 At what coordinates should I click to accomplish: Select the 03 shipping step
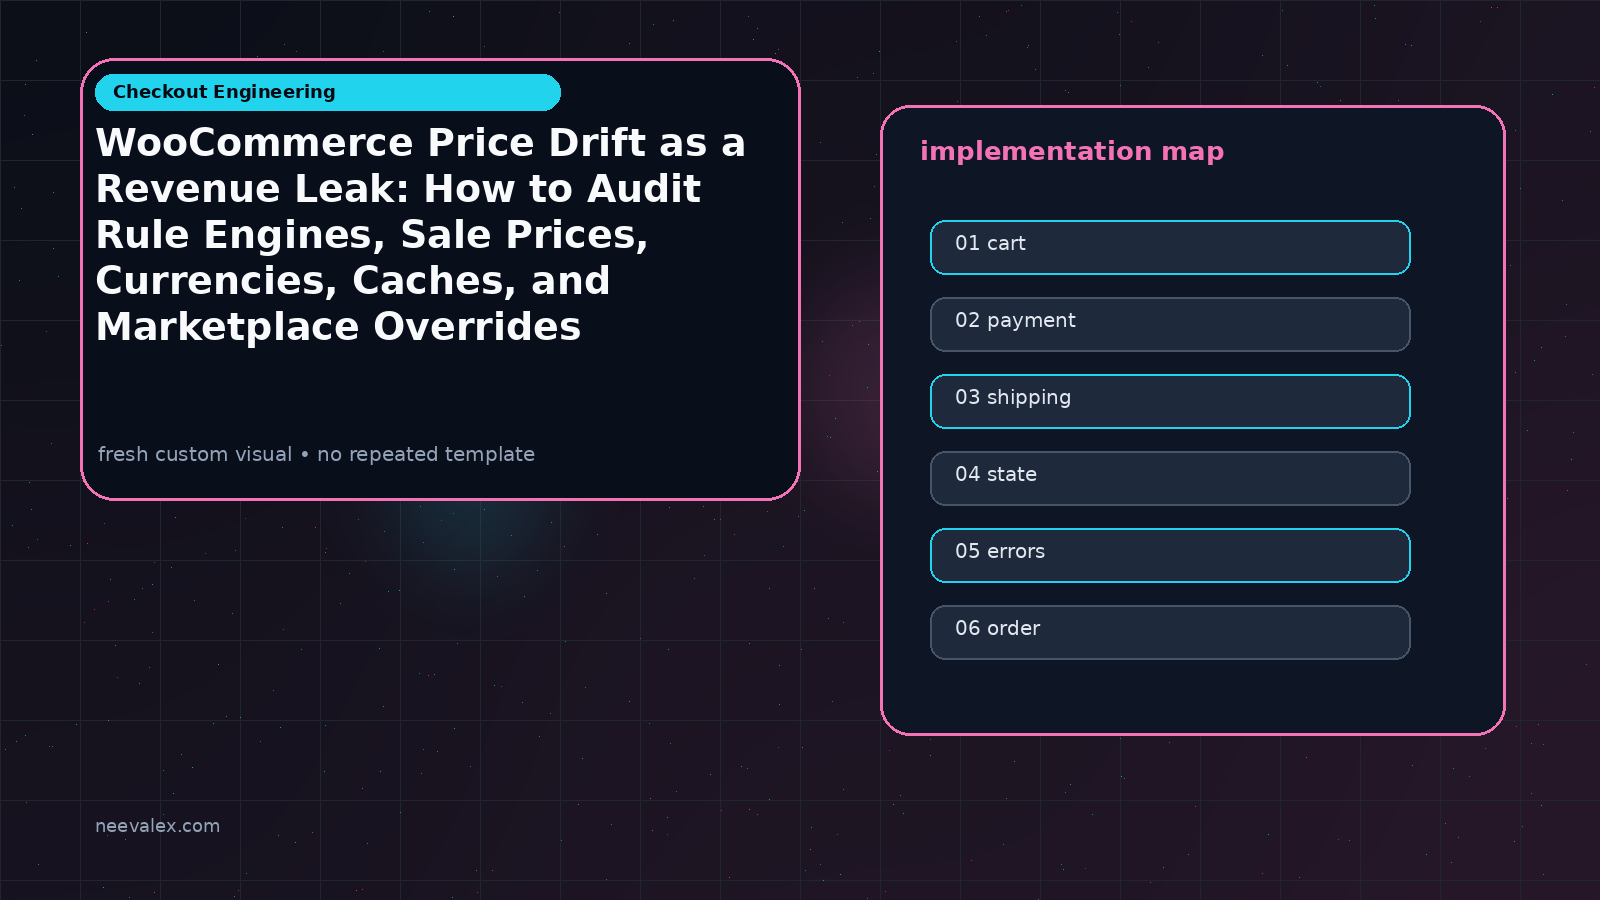point(1170,401)
